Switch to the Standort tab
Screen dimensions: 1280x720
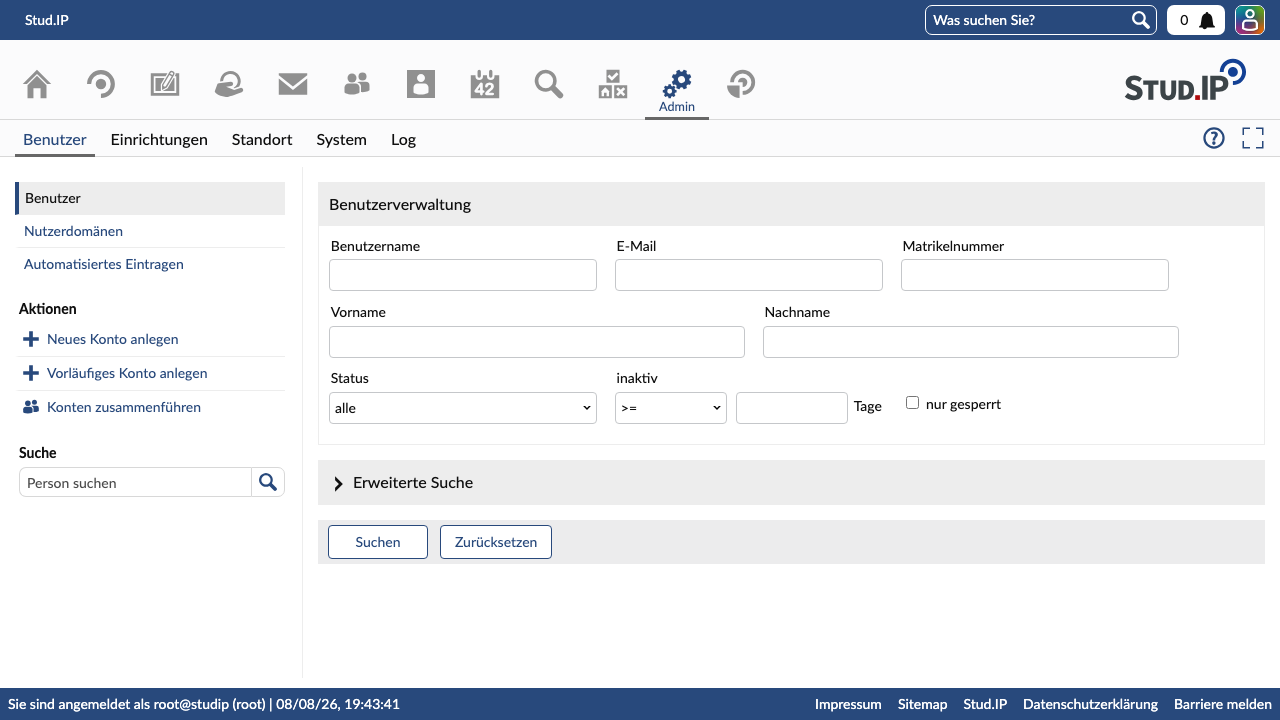click(262, 139)
